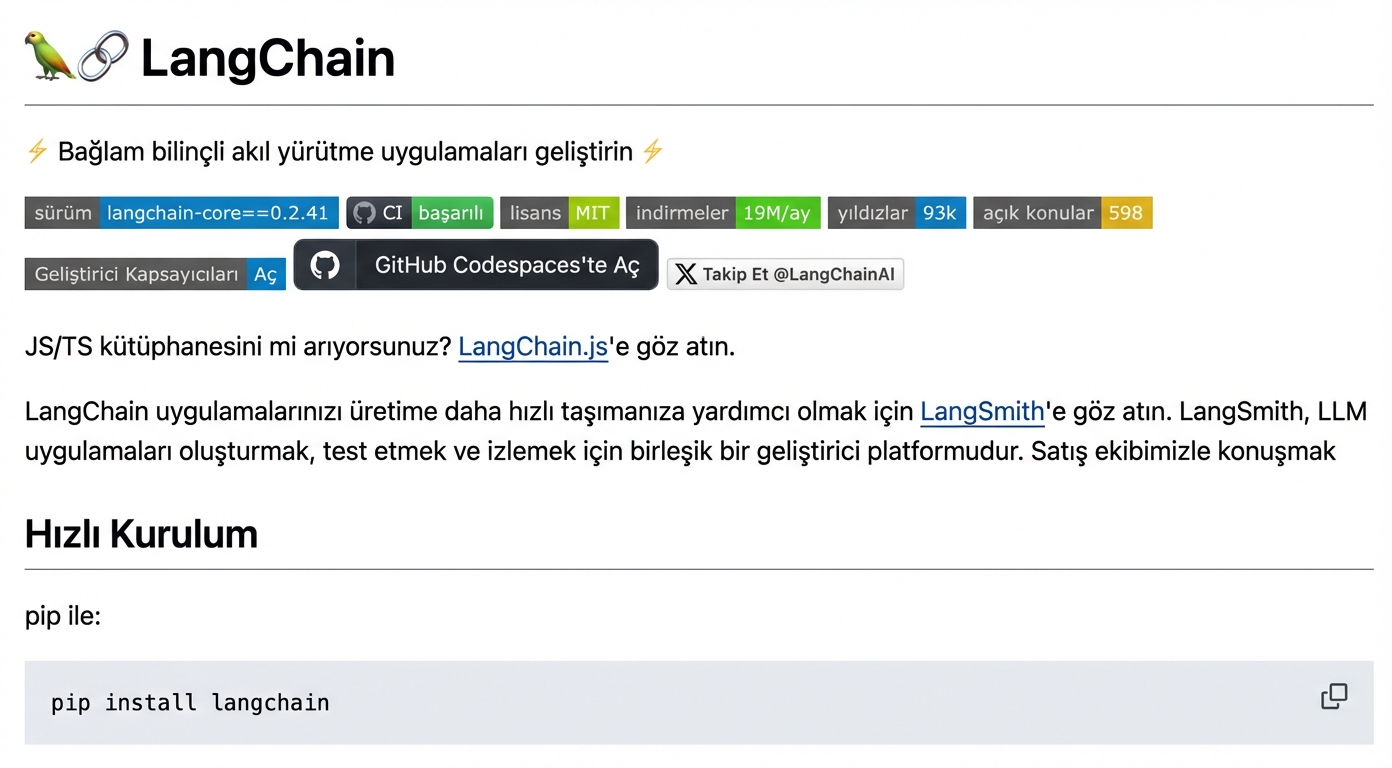
Task: Click the lightning bolt before the tagline
Action: tap(37, 150)
